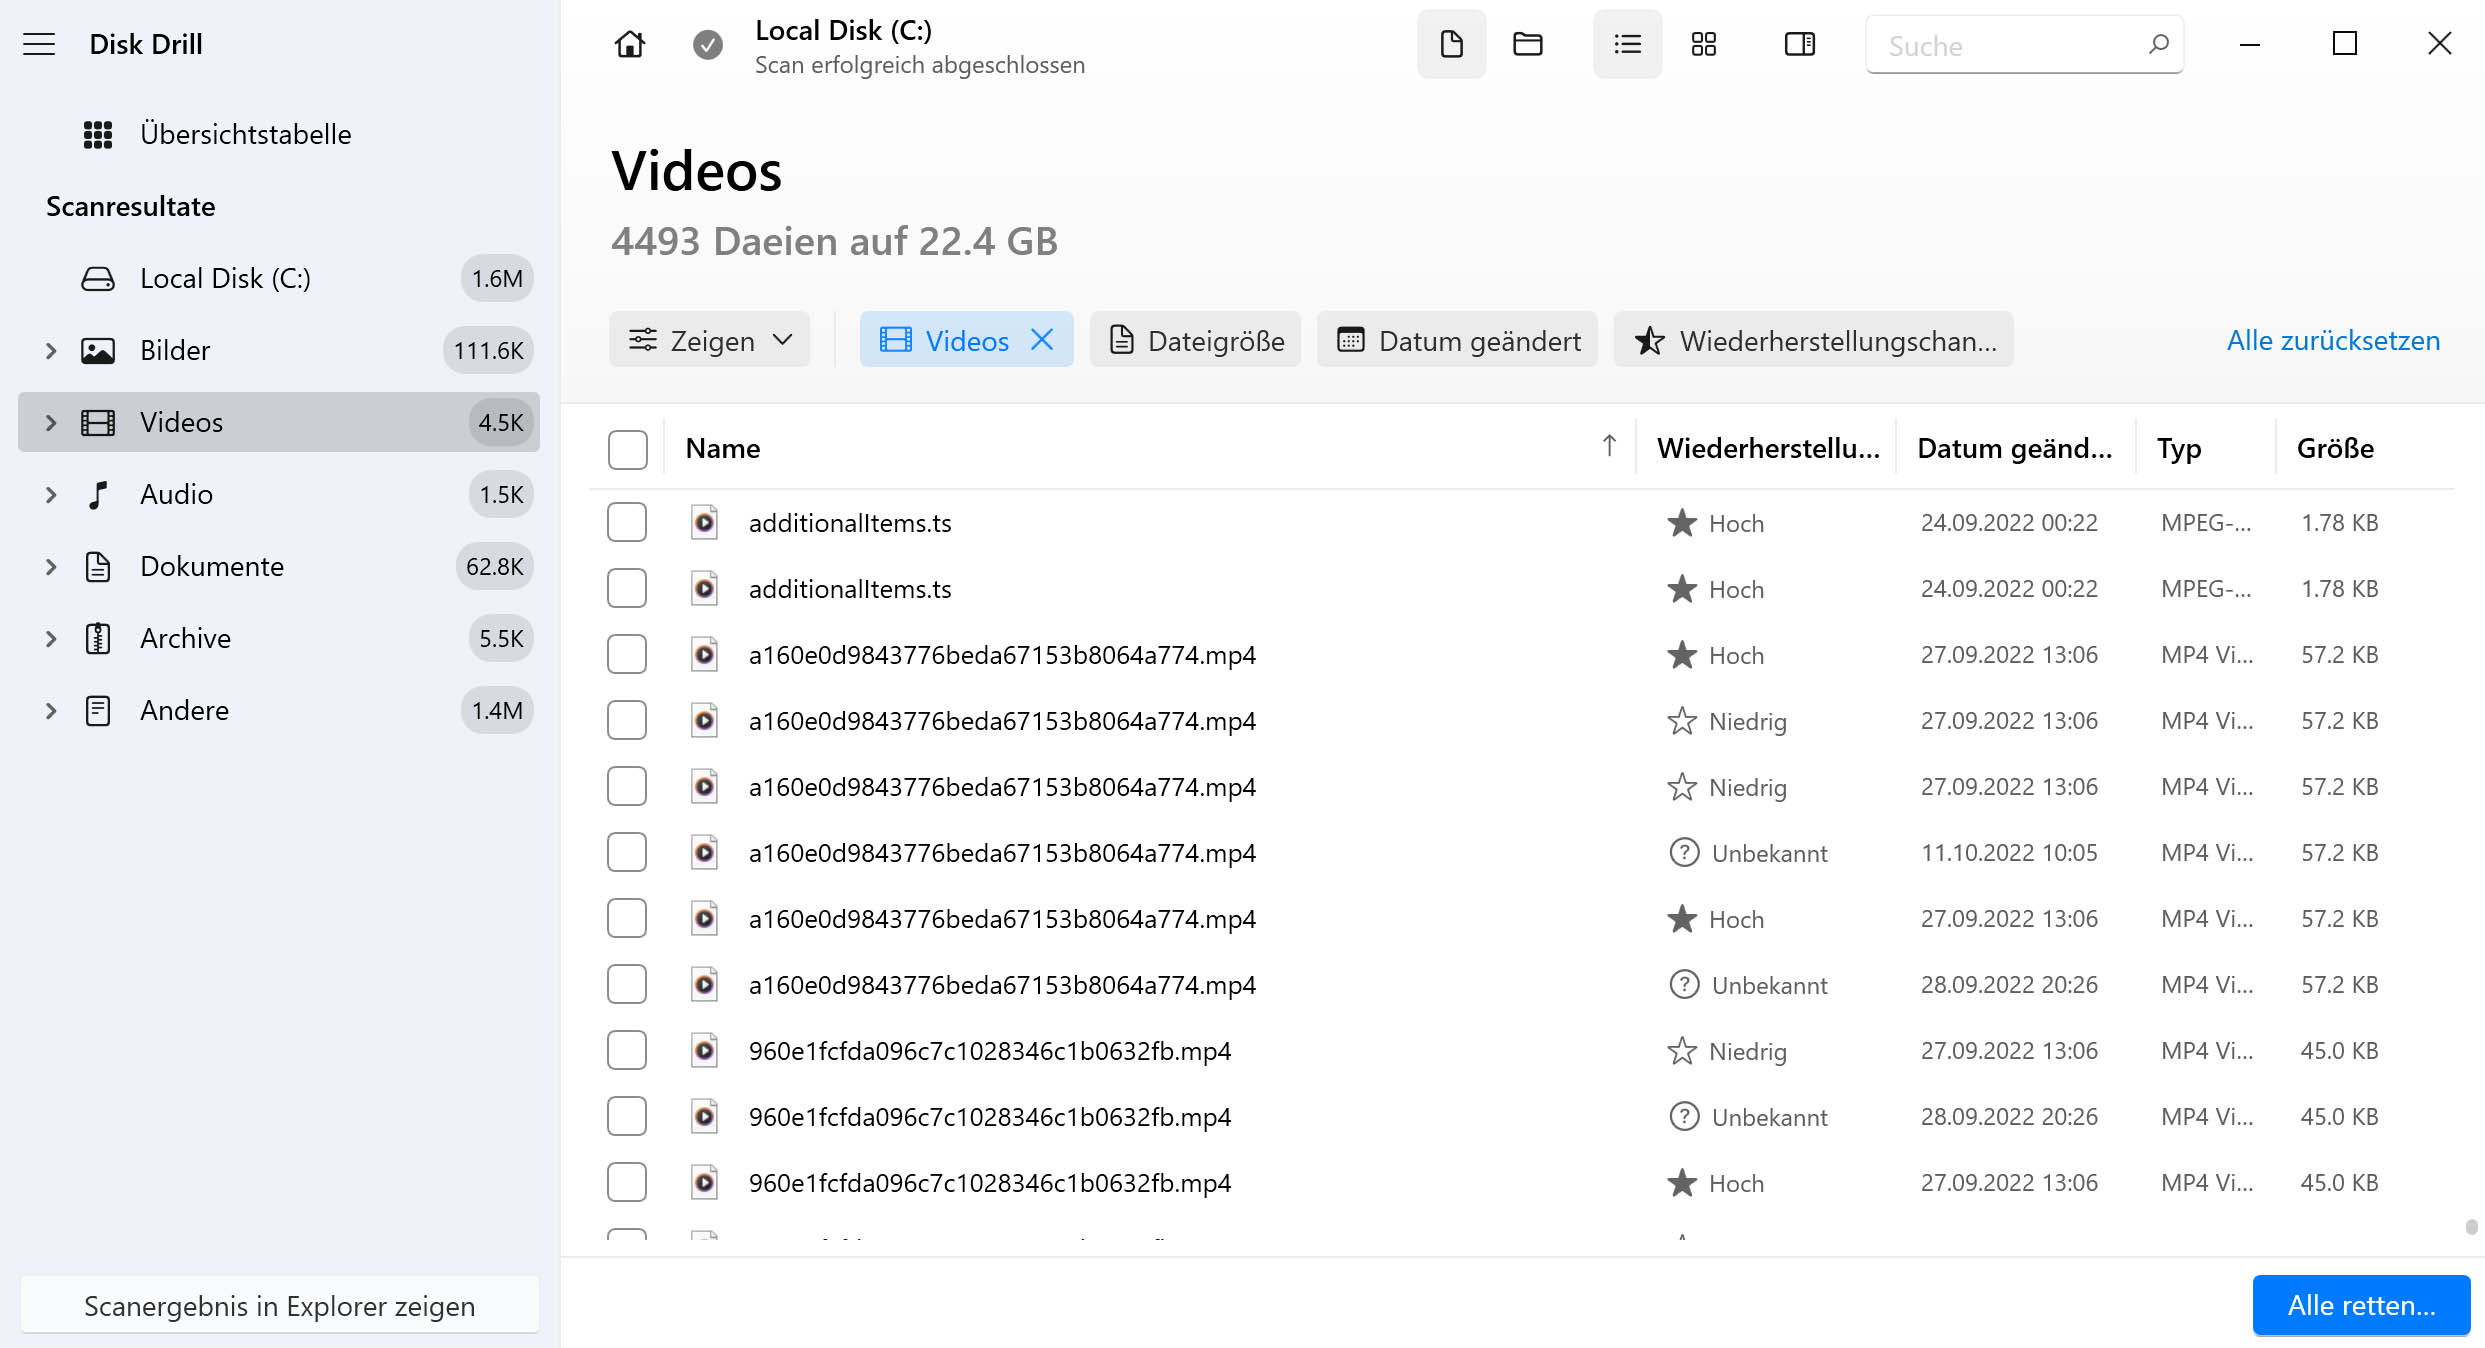Select the list view layout icon
Screen dimensions: 2485x1348
[1627, 44]
